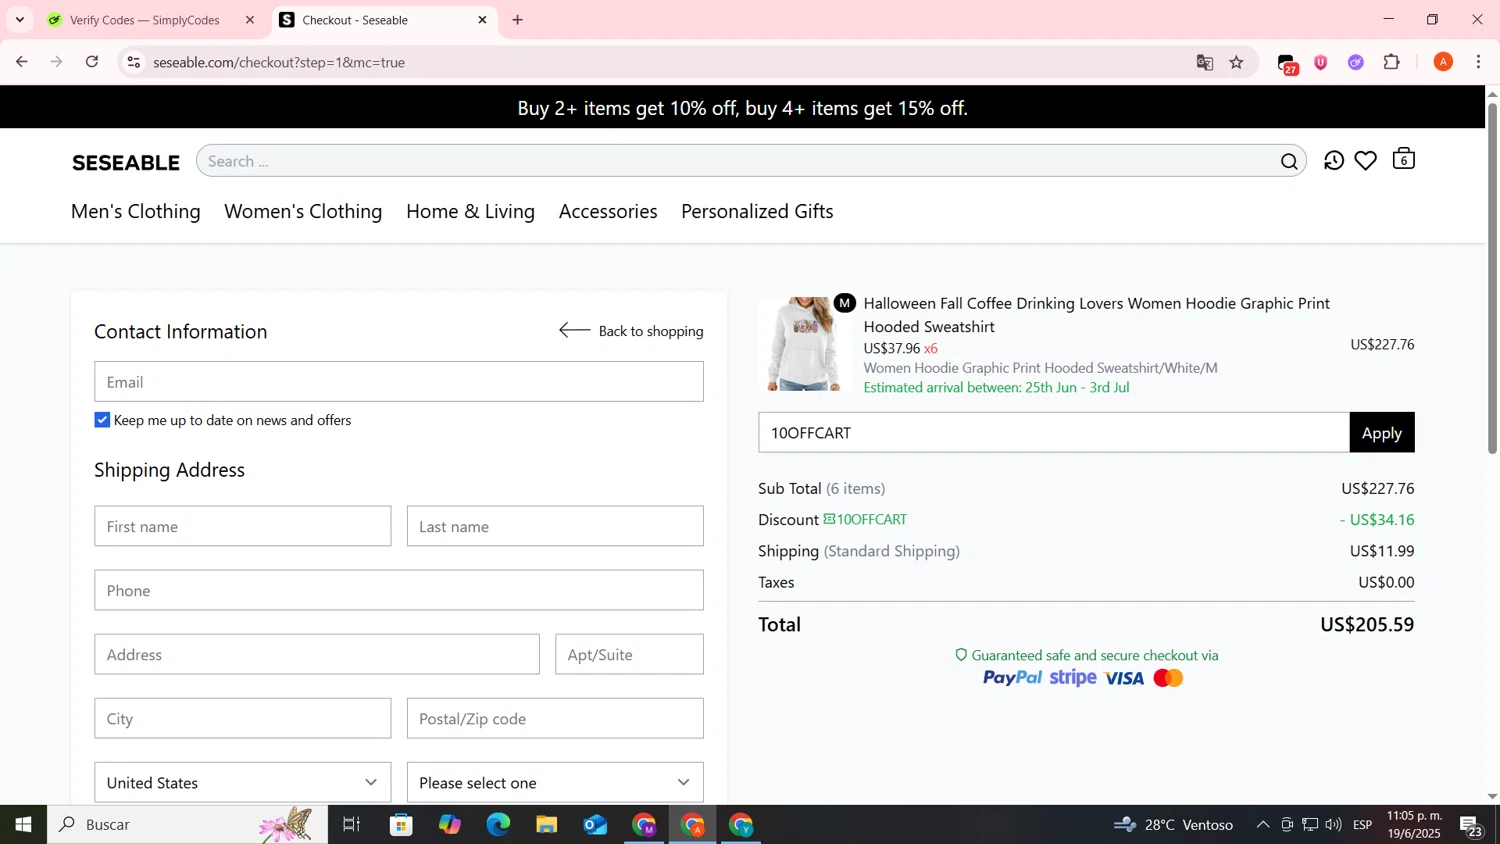Open Task View on the taskbar
This screenshot has height=844, width=1500.
click(x=351, y=825)
